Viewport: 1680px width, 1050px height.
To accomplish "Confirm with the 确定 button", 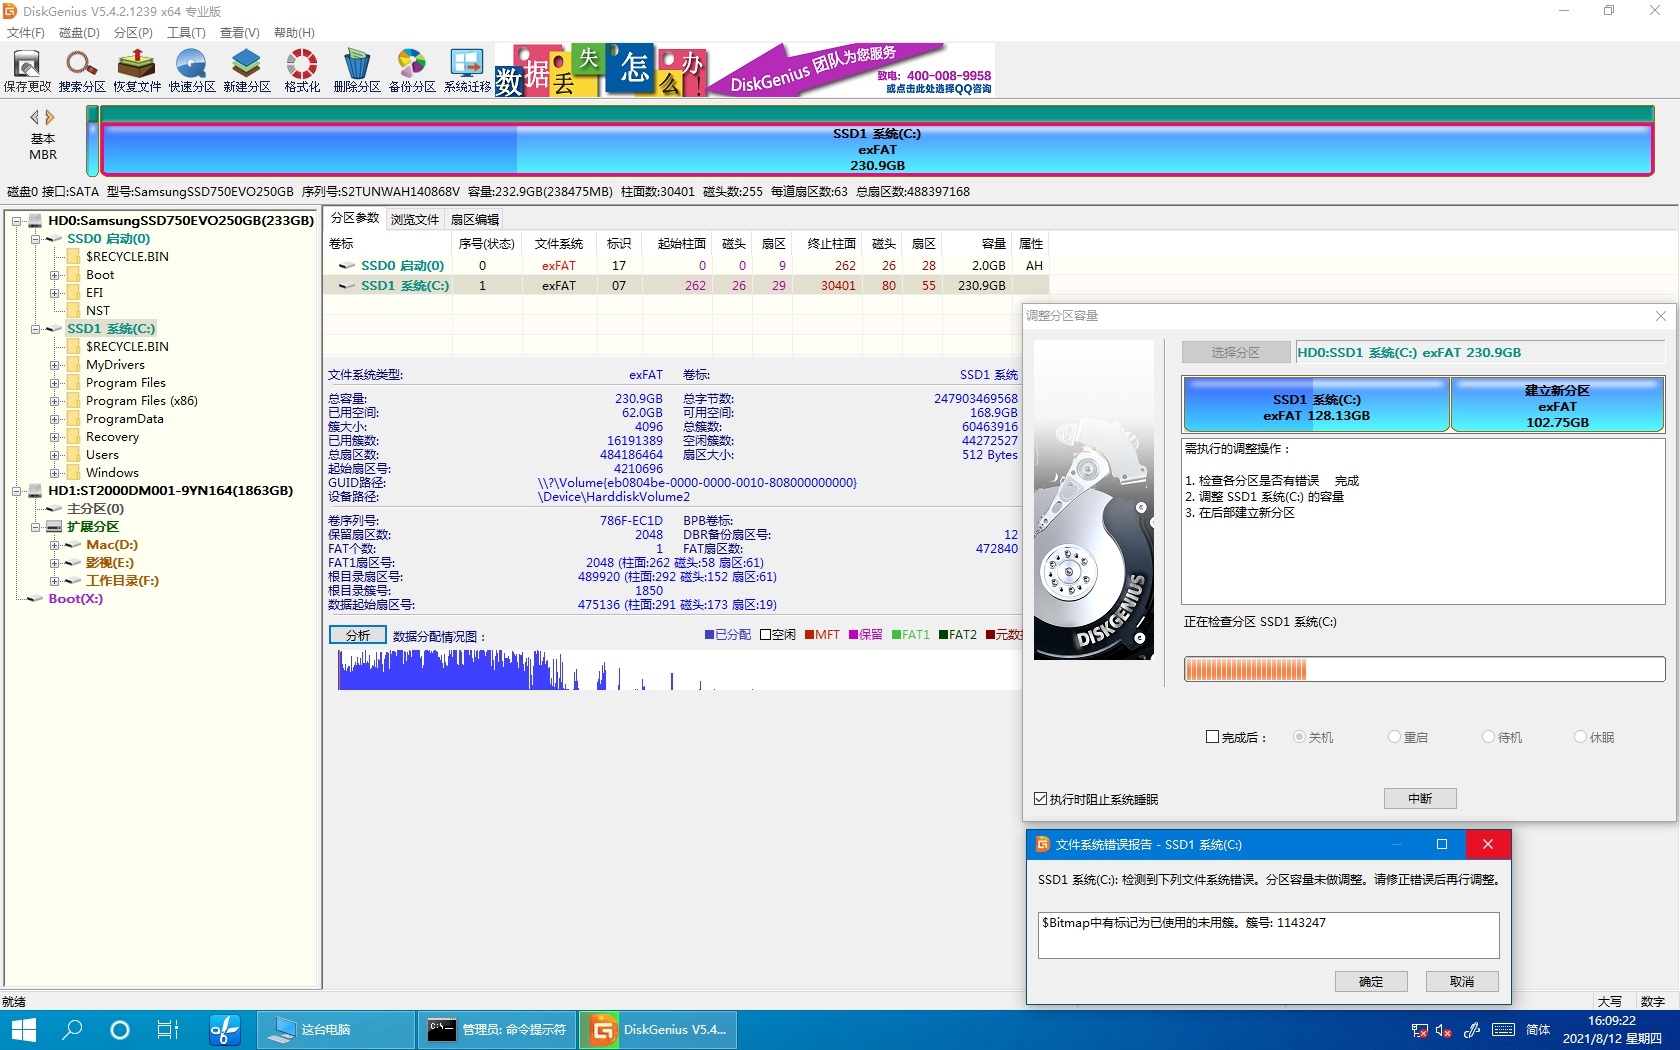I will [x=1371, y=981].
